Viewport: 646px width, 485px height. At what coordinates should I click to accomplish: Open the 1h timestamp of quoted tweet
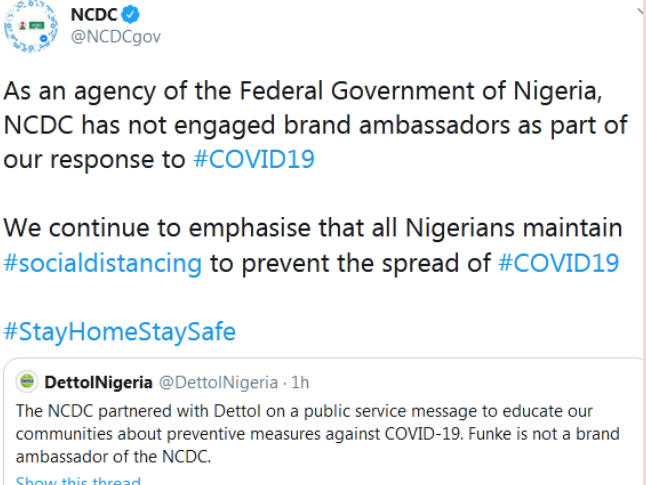tap(300, 382)
